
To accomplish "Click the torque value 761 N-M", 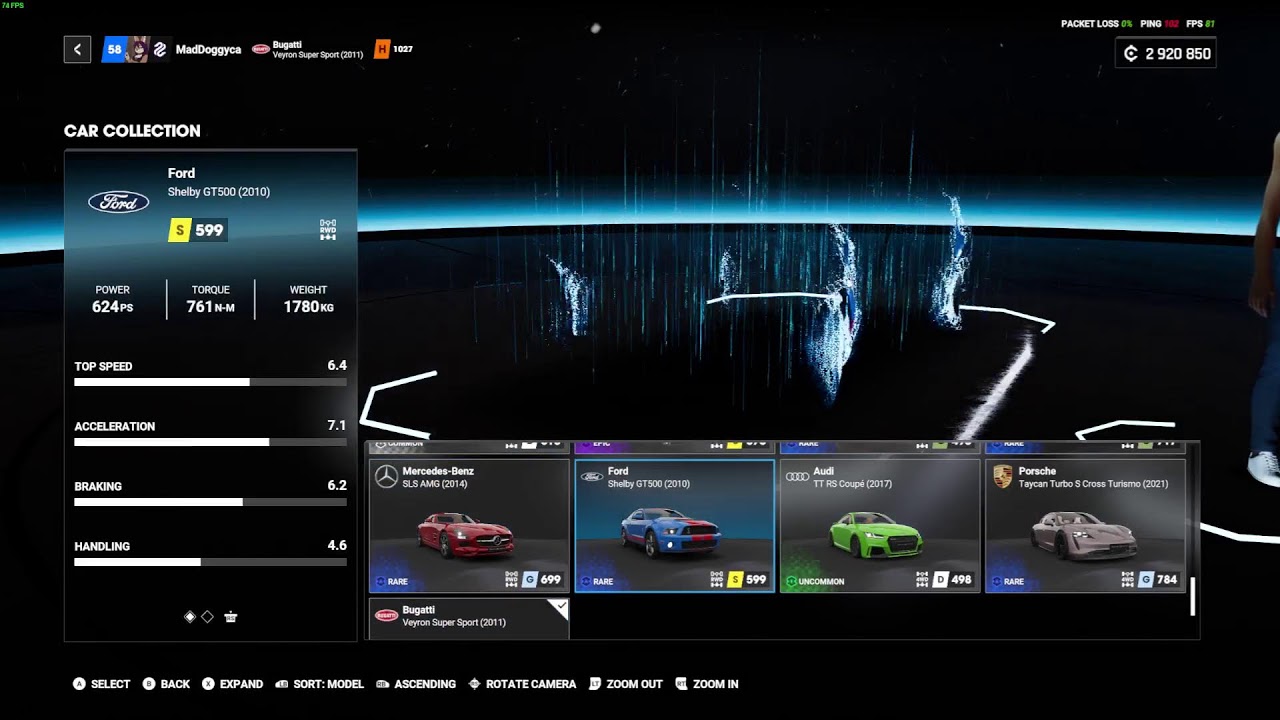I will [211, 307].
